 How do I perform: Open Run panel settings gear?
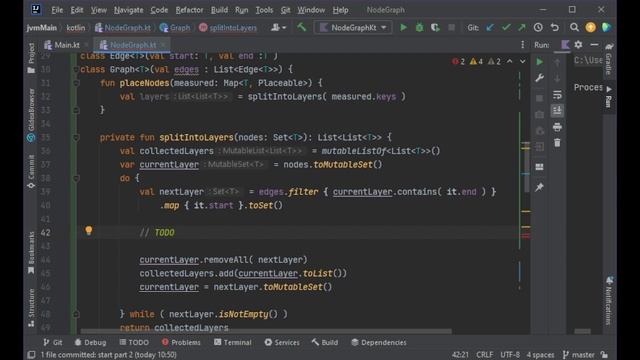pos(578,45)
